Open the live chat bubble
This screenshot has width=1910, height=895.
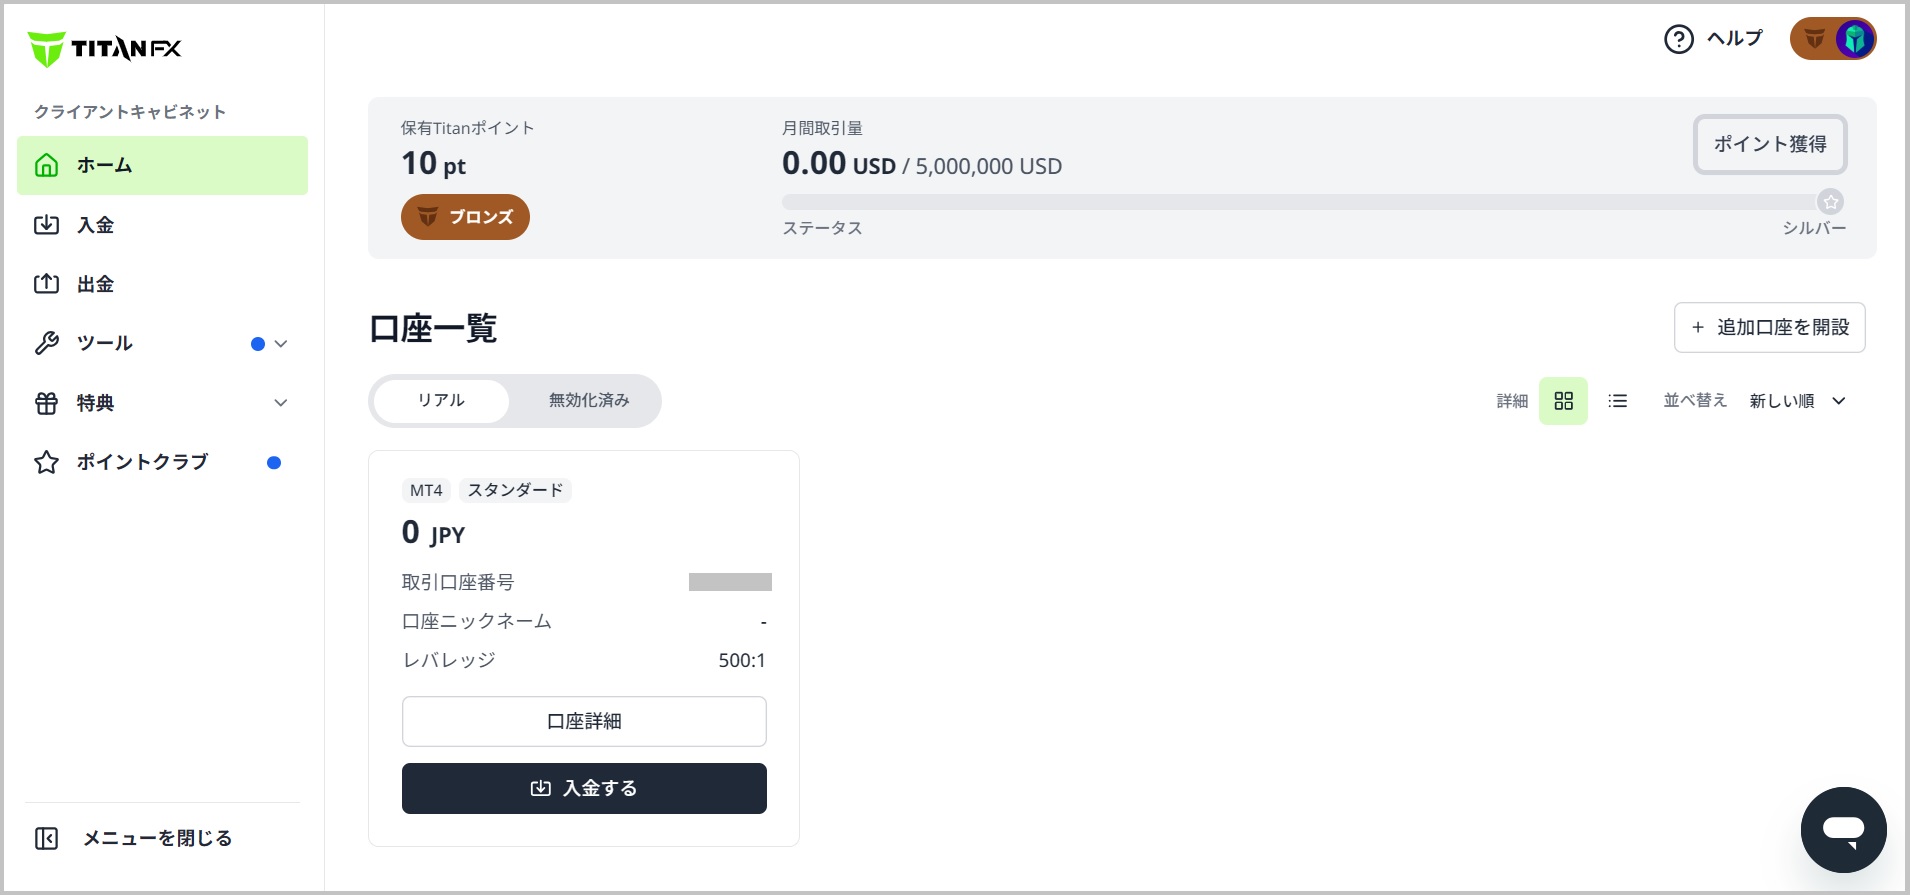(1843, 829)
